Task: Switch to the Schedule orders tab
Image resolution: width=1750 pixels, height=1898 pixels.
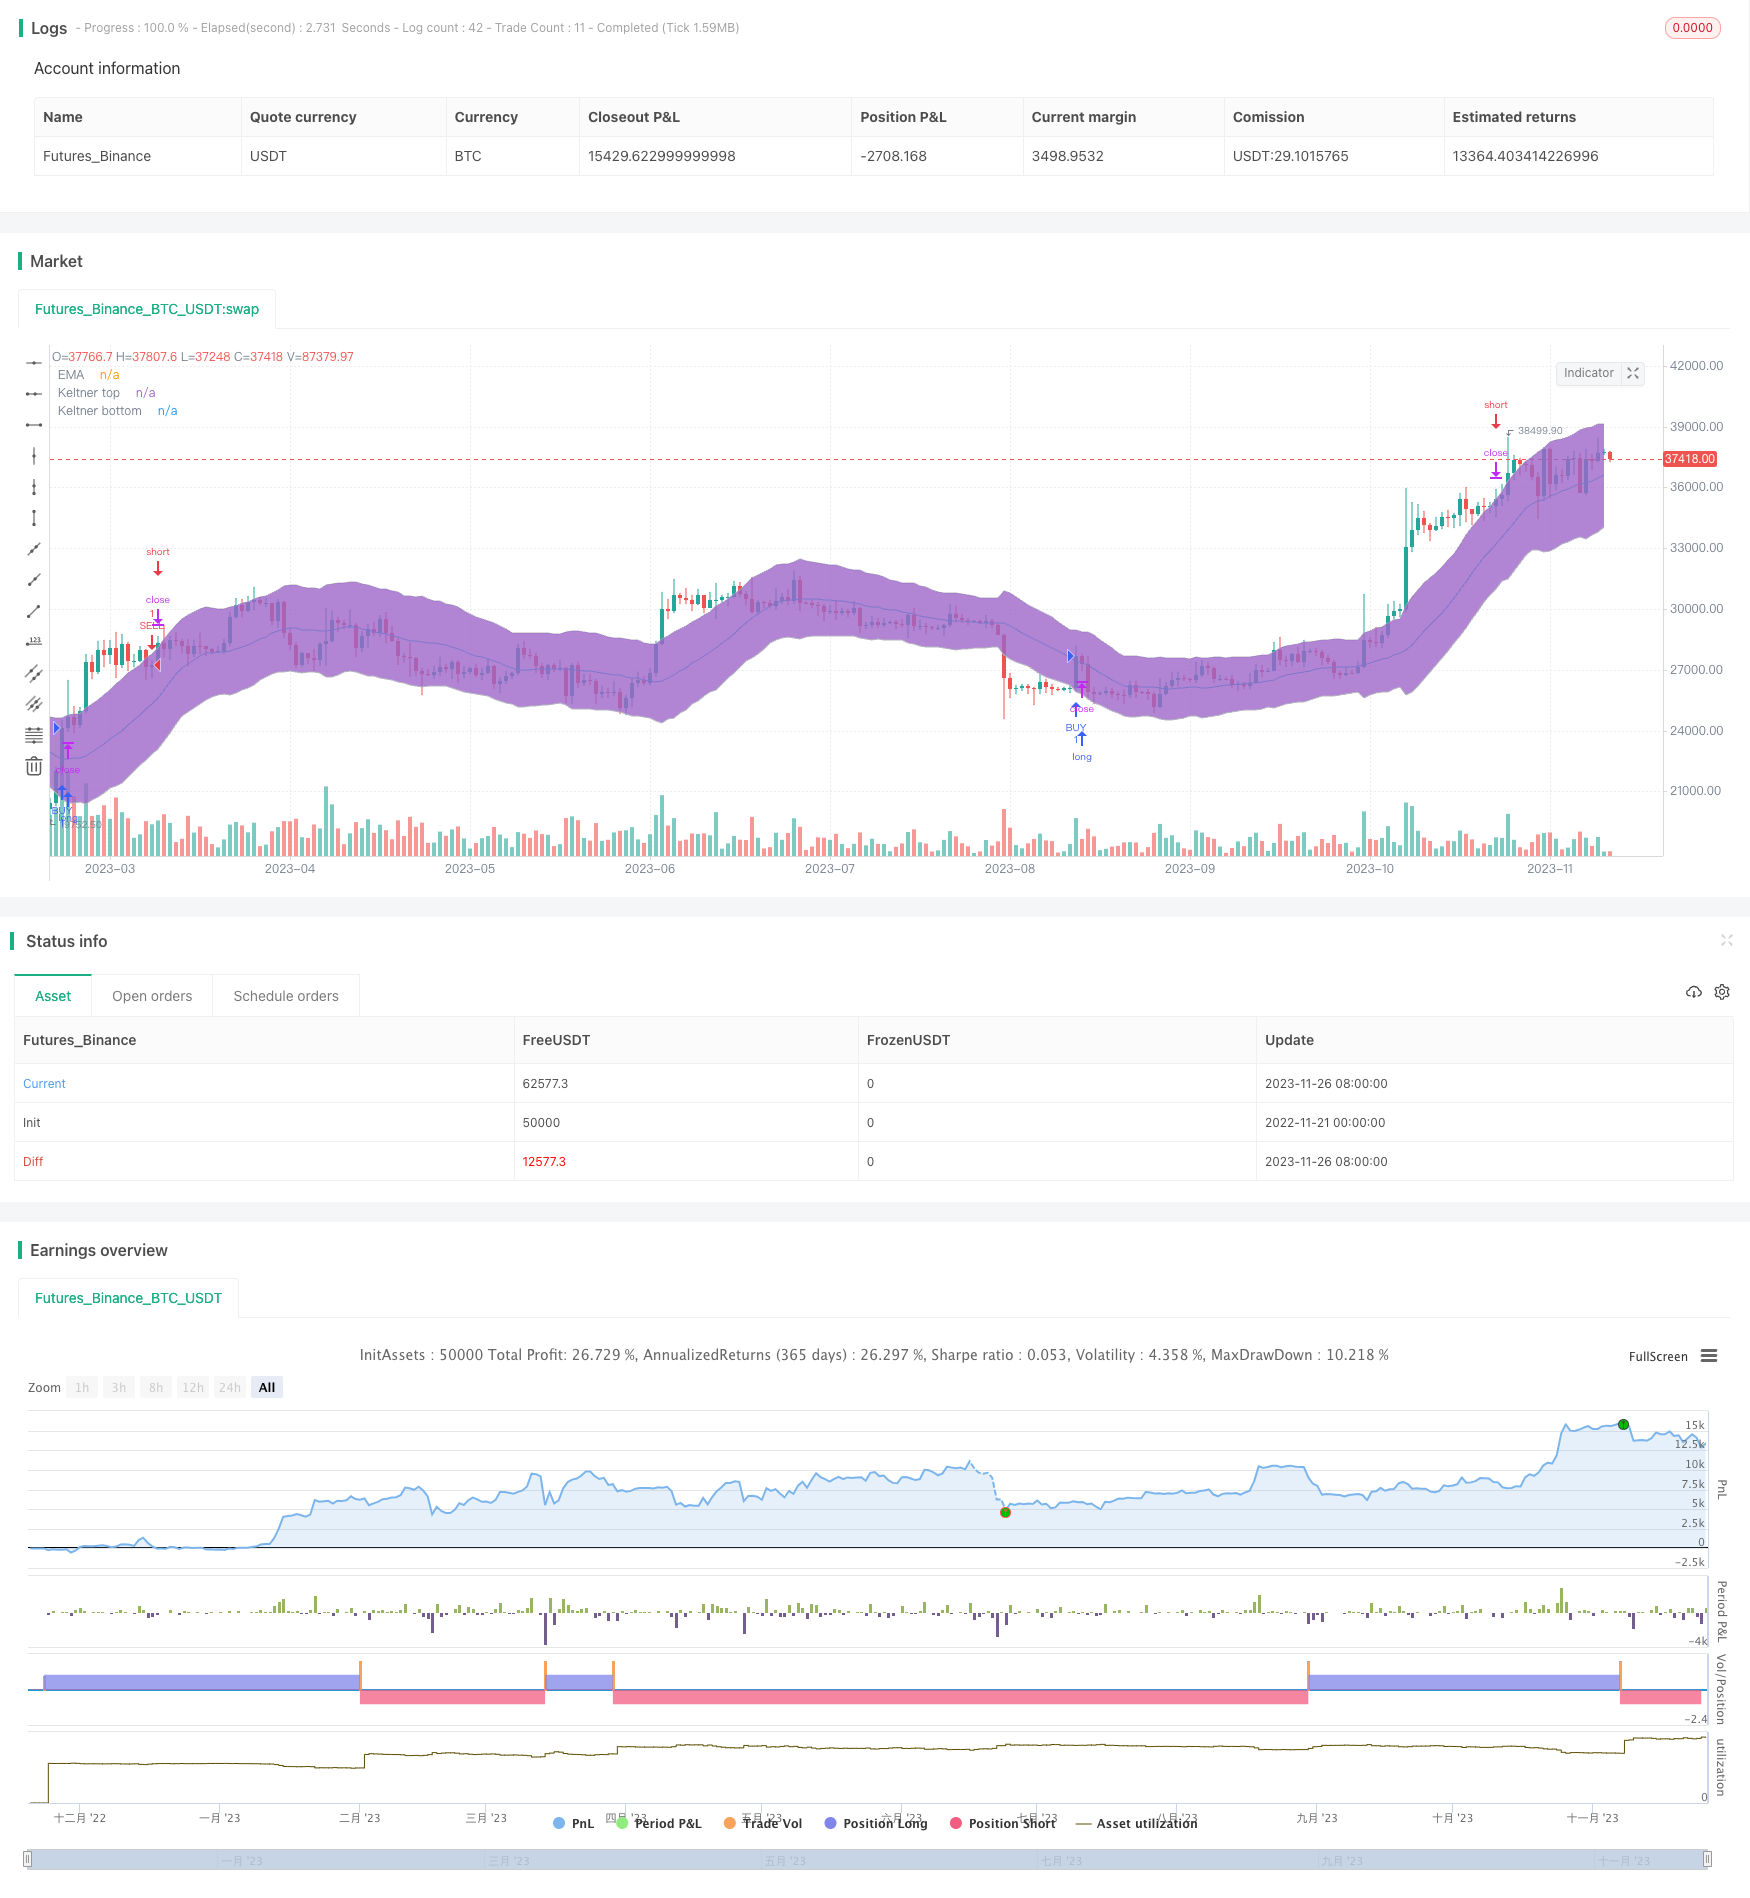Action: [x=286, y=996]
